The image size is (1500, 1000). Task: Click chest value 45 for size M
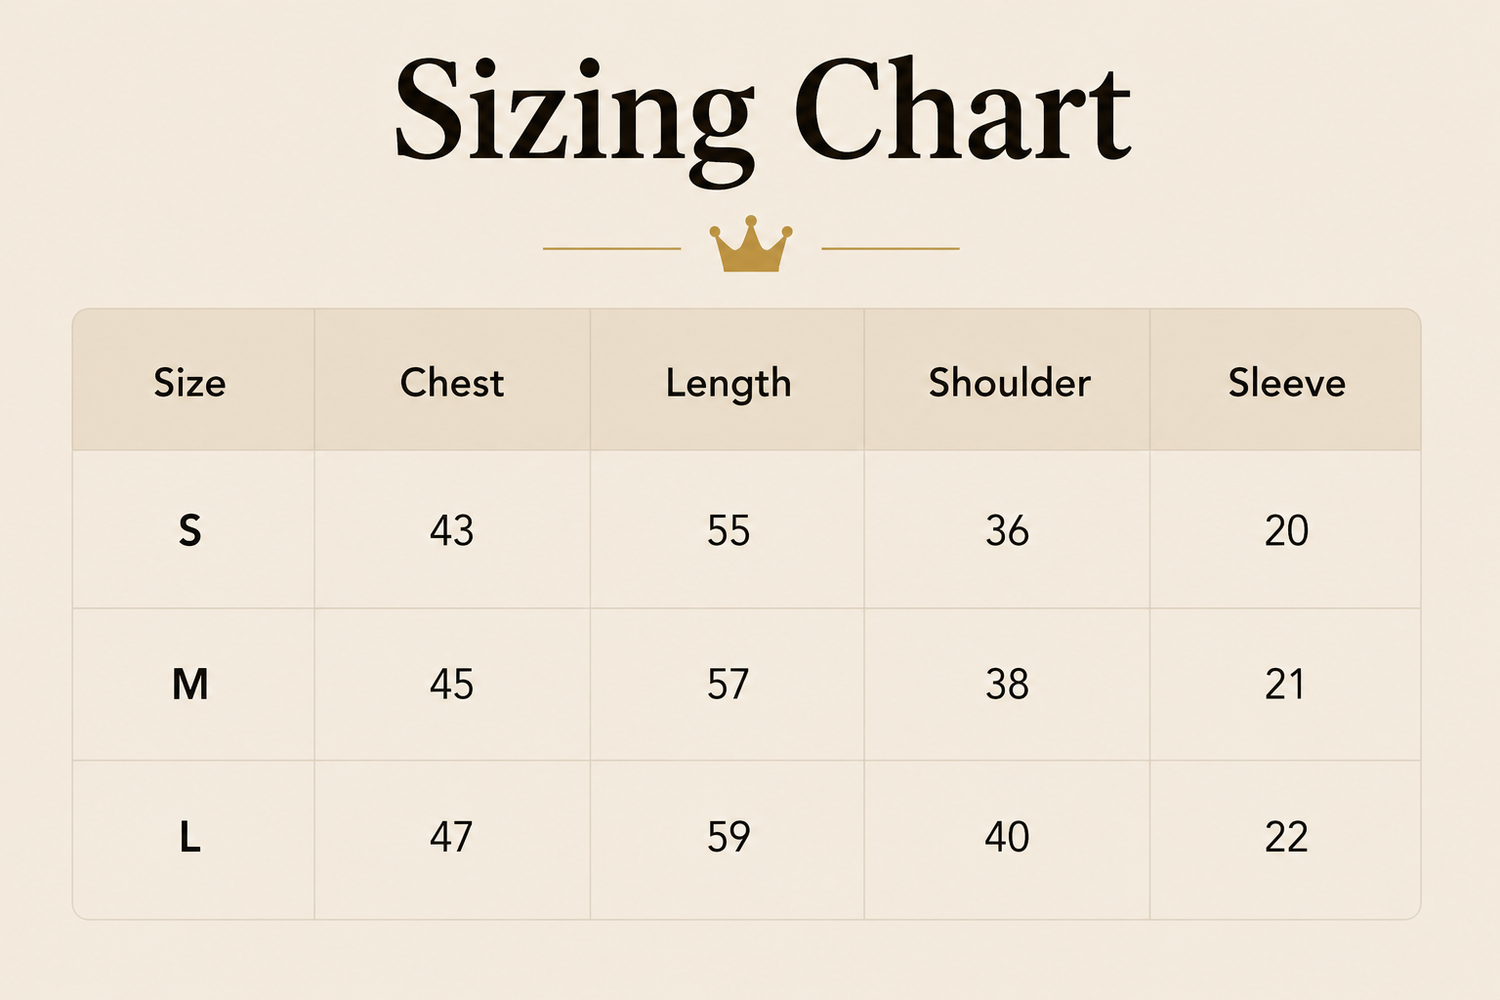[452, 685]
